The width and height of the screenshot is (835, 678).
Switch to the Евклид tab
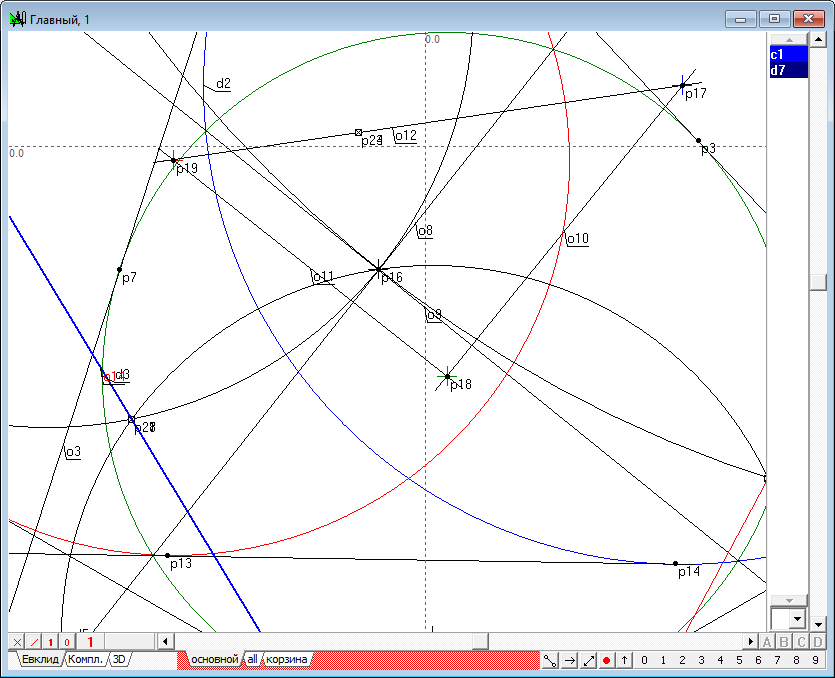coord(40,659)
